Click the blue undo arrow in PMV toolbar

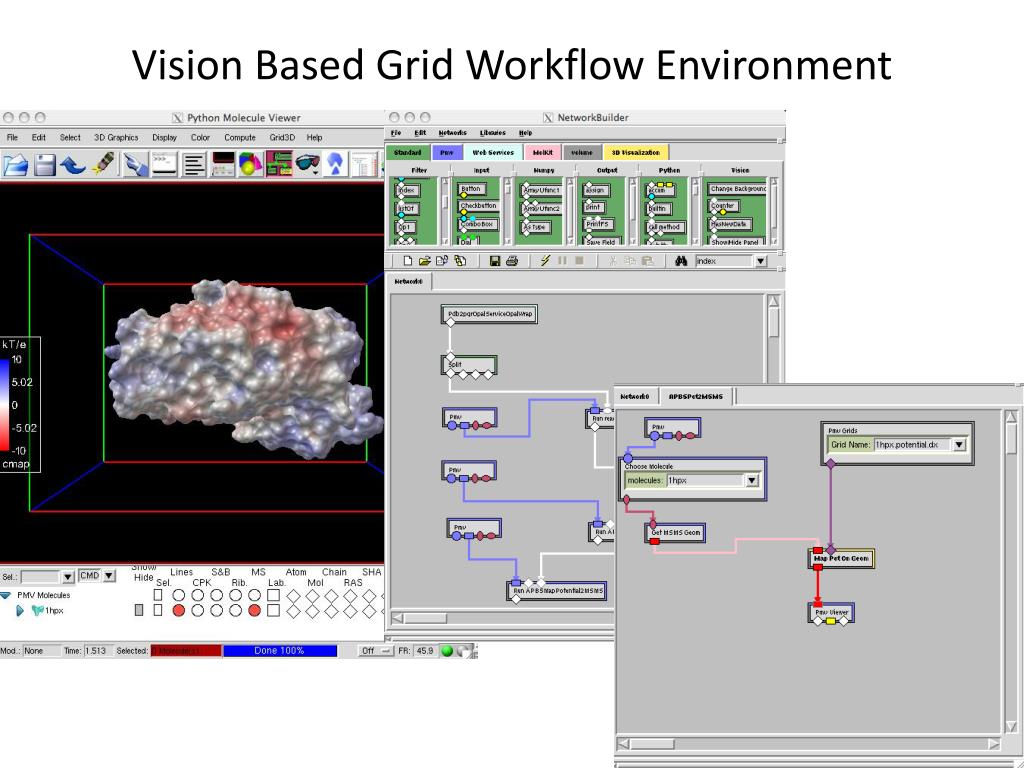[72, 164]
